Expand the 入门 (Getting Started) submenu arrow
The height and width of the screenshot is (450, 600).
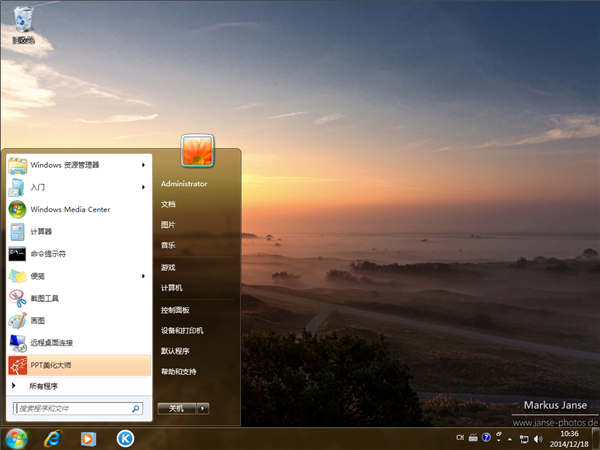pos(144,187)
